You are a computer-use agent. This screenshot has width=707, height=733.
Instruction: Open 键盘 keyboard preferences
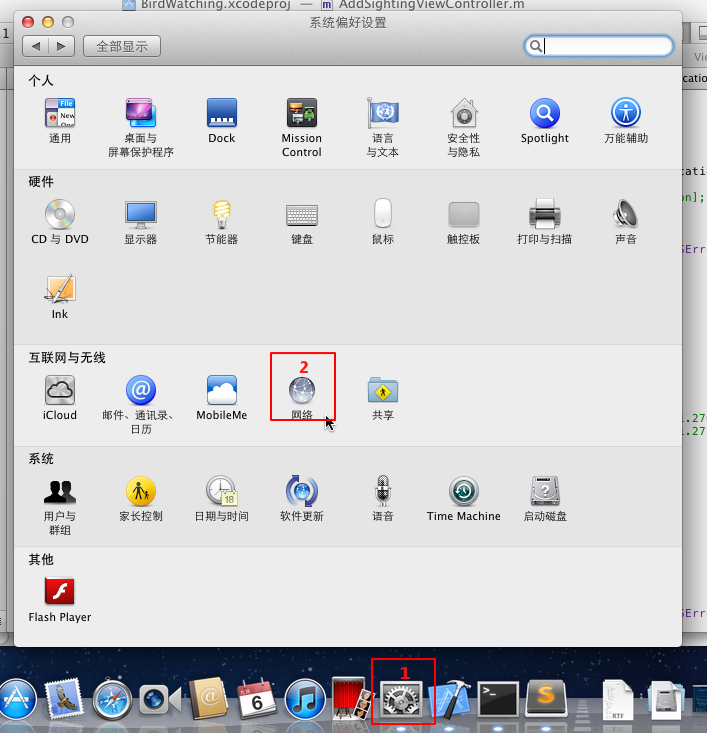click(302, 222)
